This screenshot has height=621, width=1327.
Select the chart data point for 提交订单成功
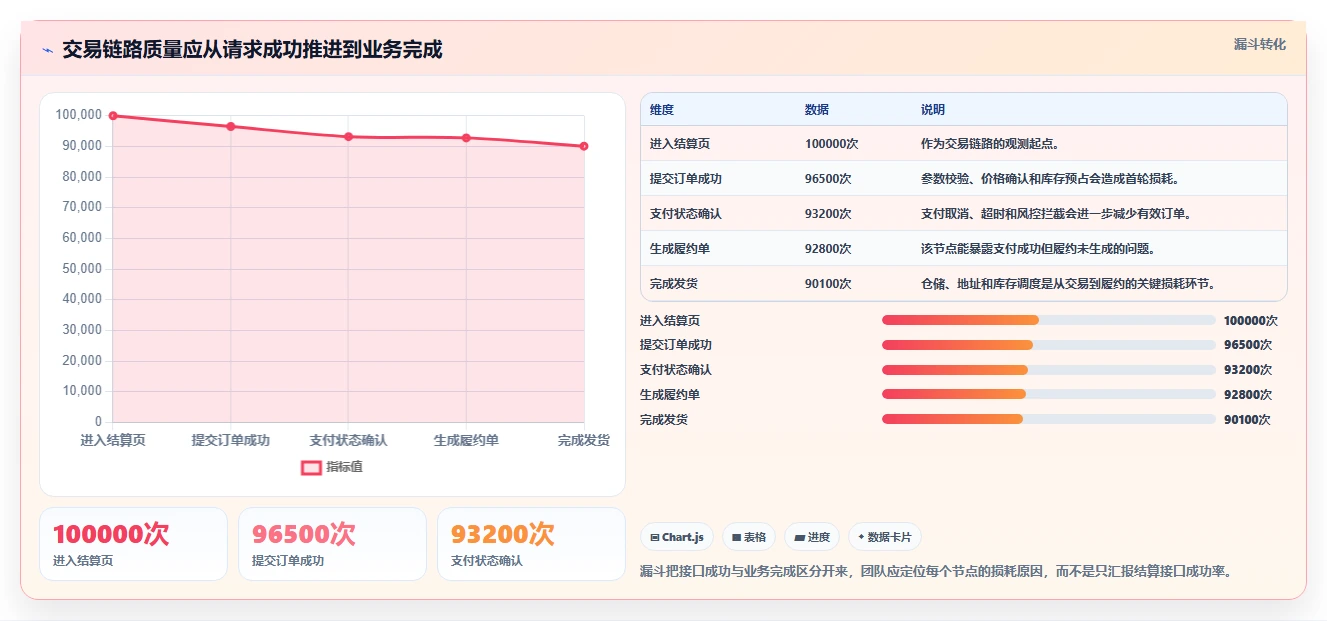pos(231,126)
